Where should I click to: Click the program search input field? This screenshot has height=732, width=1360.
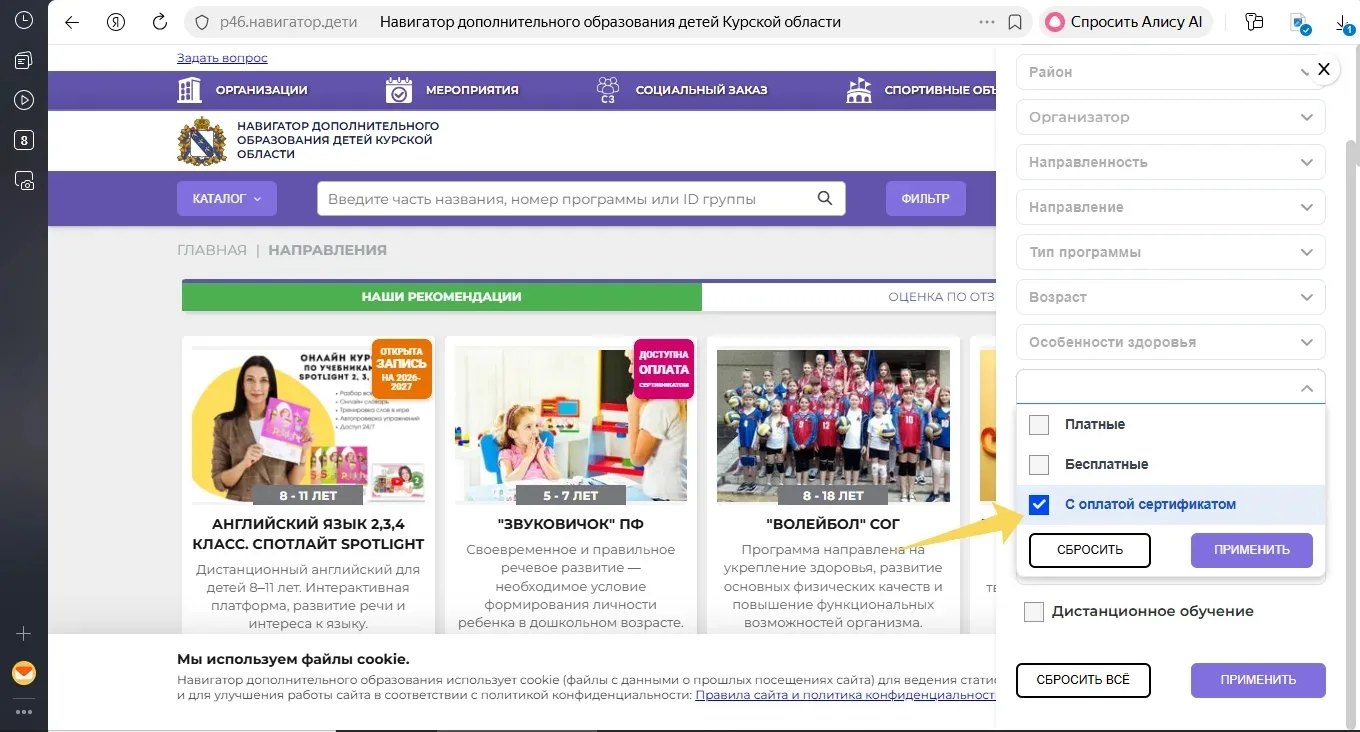[x=581, y=198]
